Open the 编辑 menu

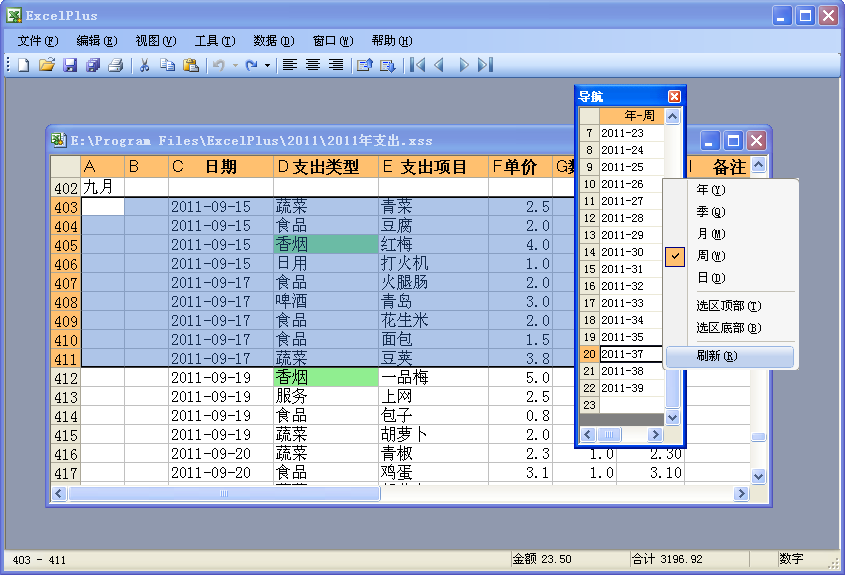pyautogui.click(x=97, y=41)
